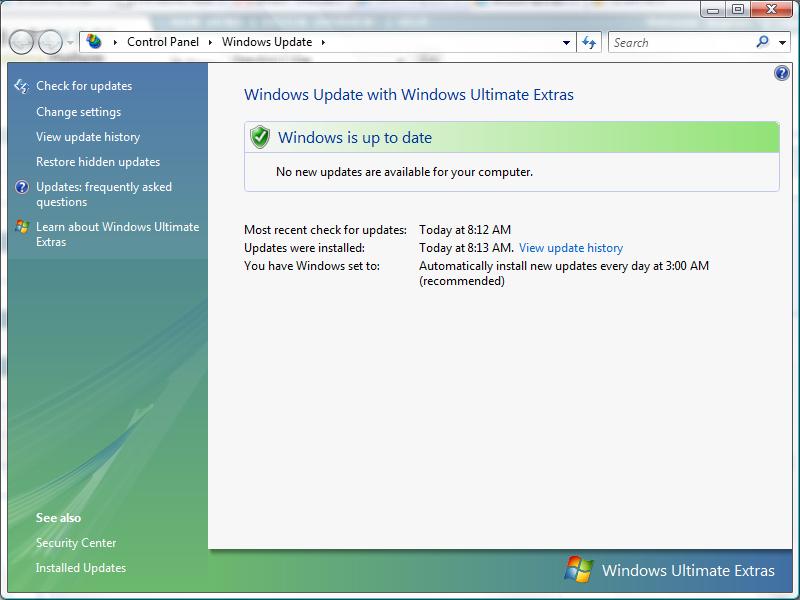The width and height of the screenshot is (800, 600).
Task: Click inside the Search box
Action: pyautogui.click(x=680, y=42)
